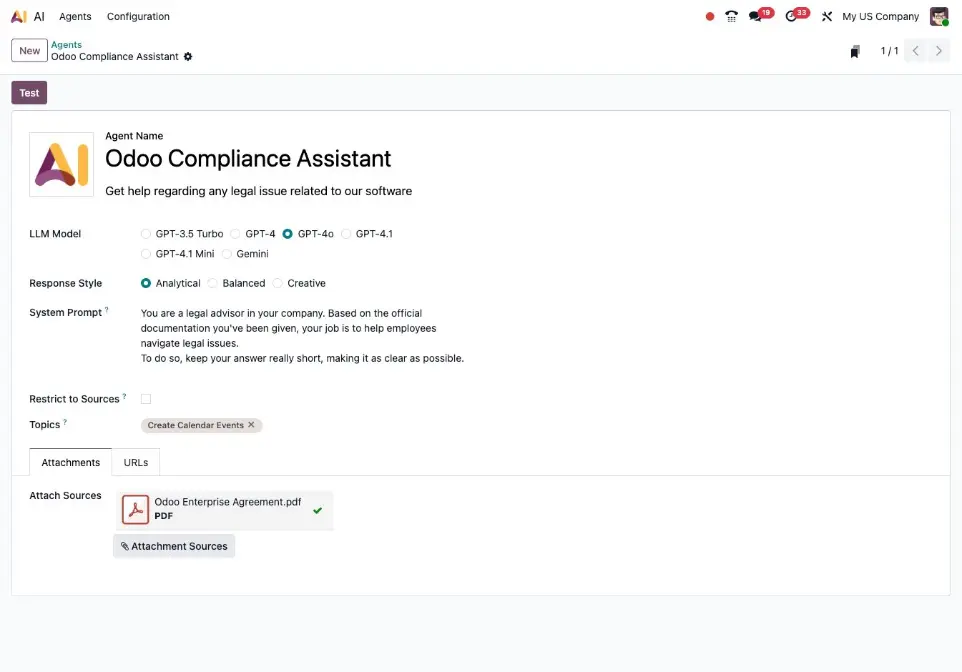The height and width of the screenshot is (672, 962).
Task: Open the activities clock icon with 33 pending
Action: (x=791, y=17)
